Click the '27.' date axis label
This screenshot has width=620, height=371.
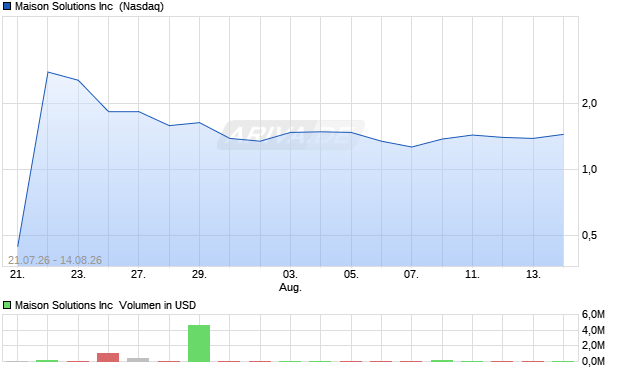pos(138,274)
